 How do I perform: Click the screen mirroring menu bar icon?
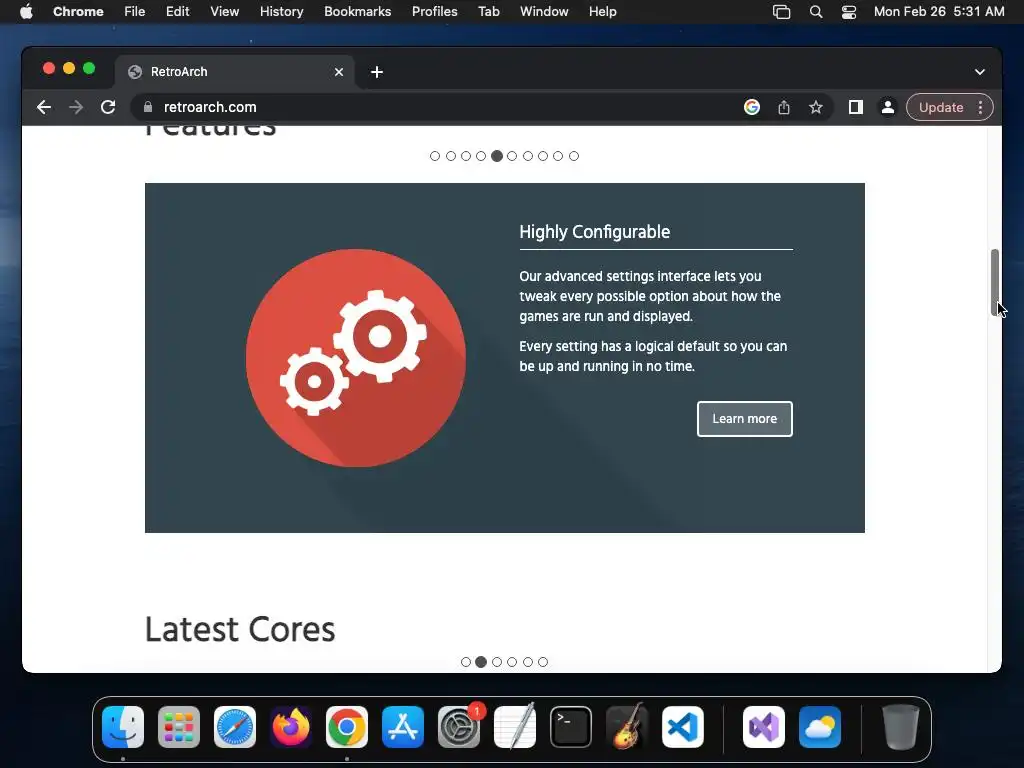pos(782,12)
